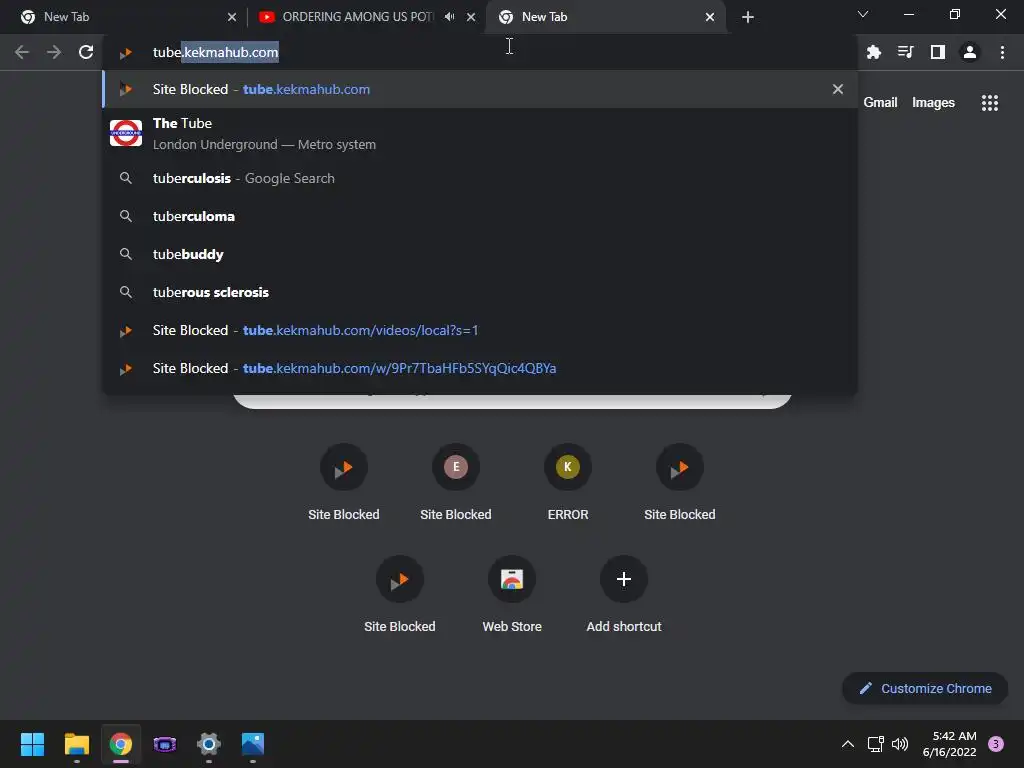Viewport: 1024px width, 768px height.
Task: Open the network status tray icon
Action: [876, 744]
